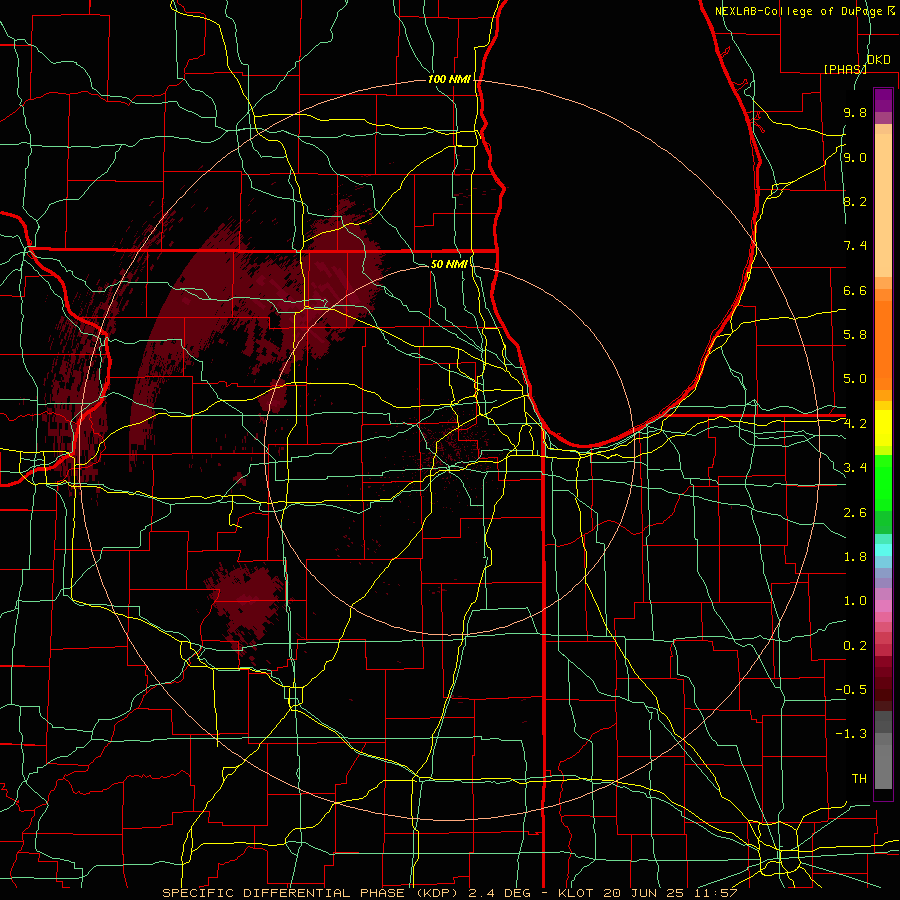Screen dimensions: 900x900
Task: Click the 11:57 timestamp text
Action: 715,893
